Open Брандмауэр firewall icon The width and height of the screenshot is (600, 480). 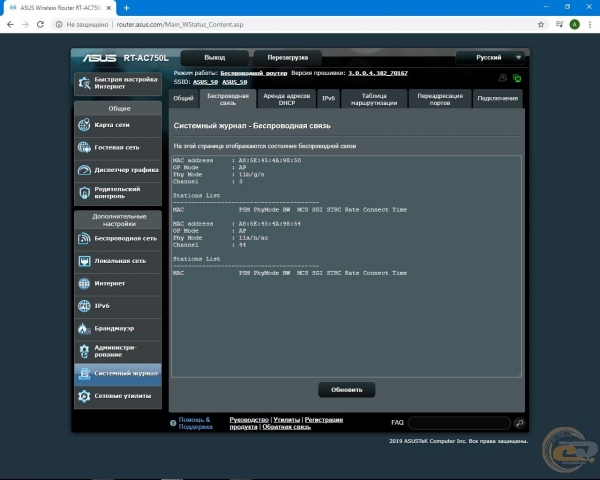tap(83, 328)
